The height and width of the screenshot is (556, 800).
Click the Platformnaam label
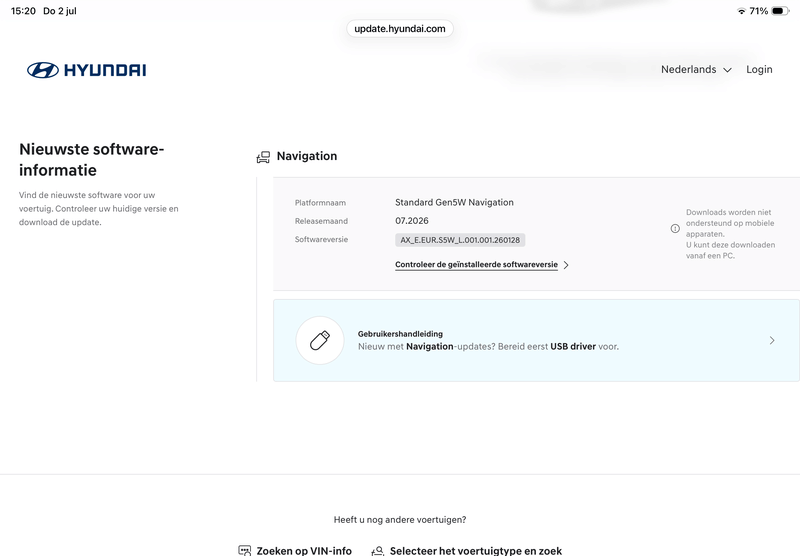tap(320, 203)
